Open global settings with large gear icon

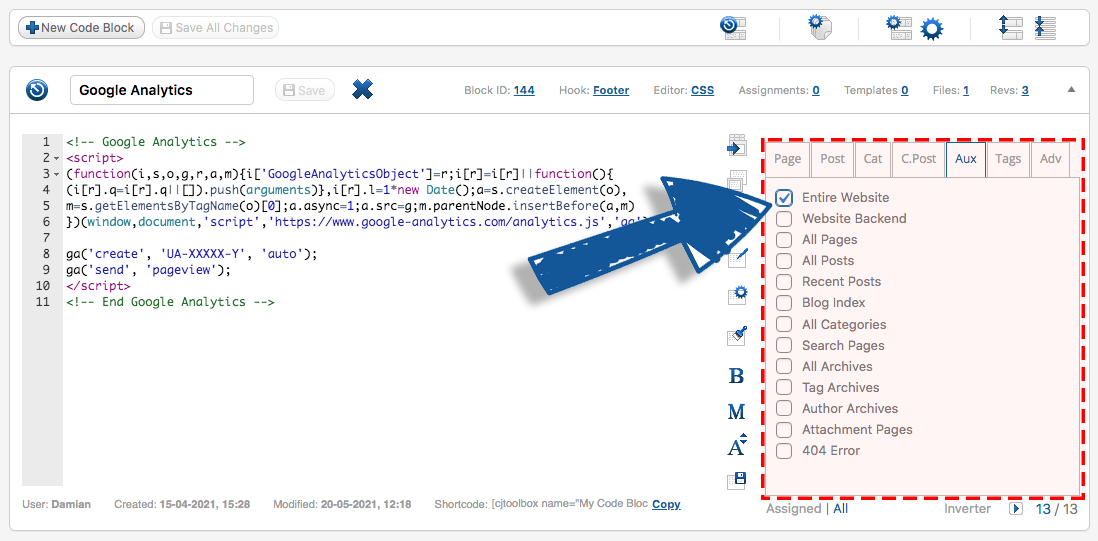pyautogui.click(x=931, y=29)
